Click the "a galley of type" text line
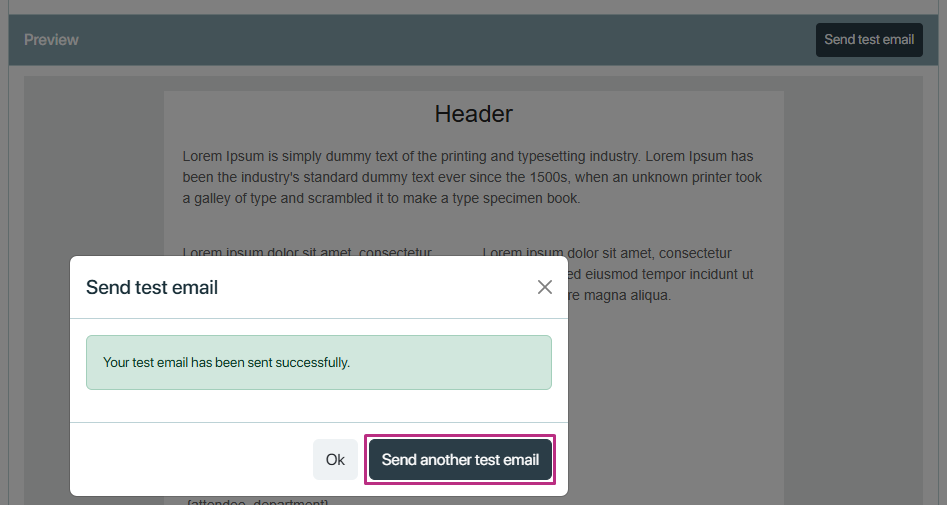Screen dimensions: 947x505 point(382,199)
